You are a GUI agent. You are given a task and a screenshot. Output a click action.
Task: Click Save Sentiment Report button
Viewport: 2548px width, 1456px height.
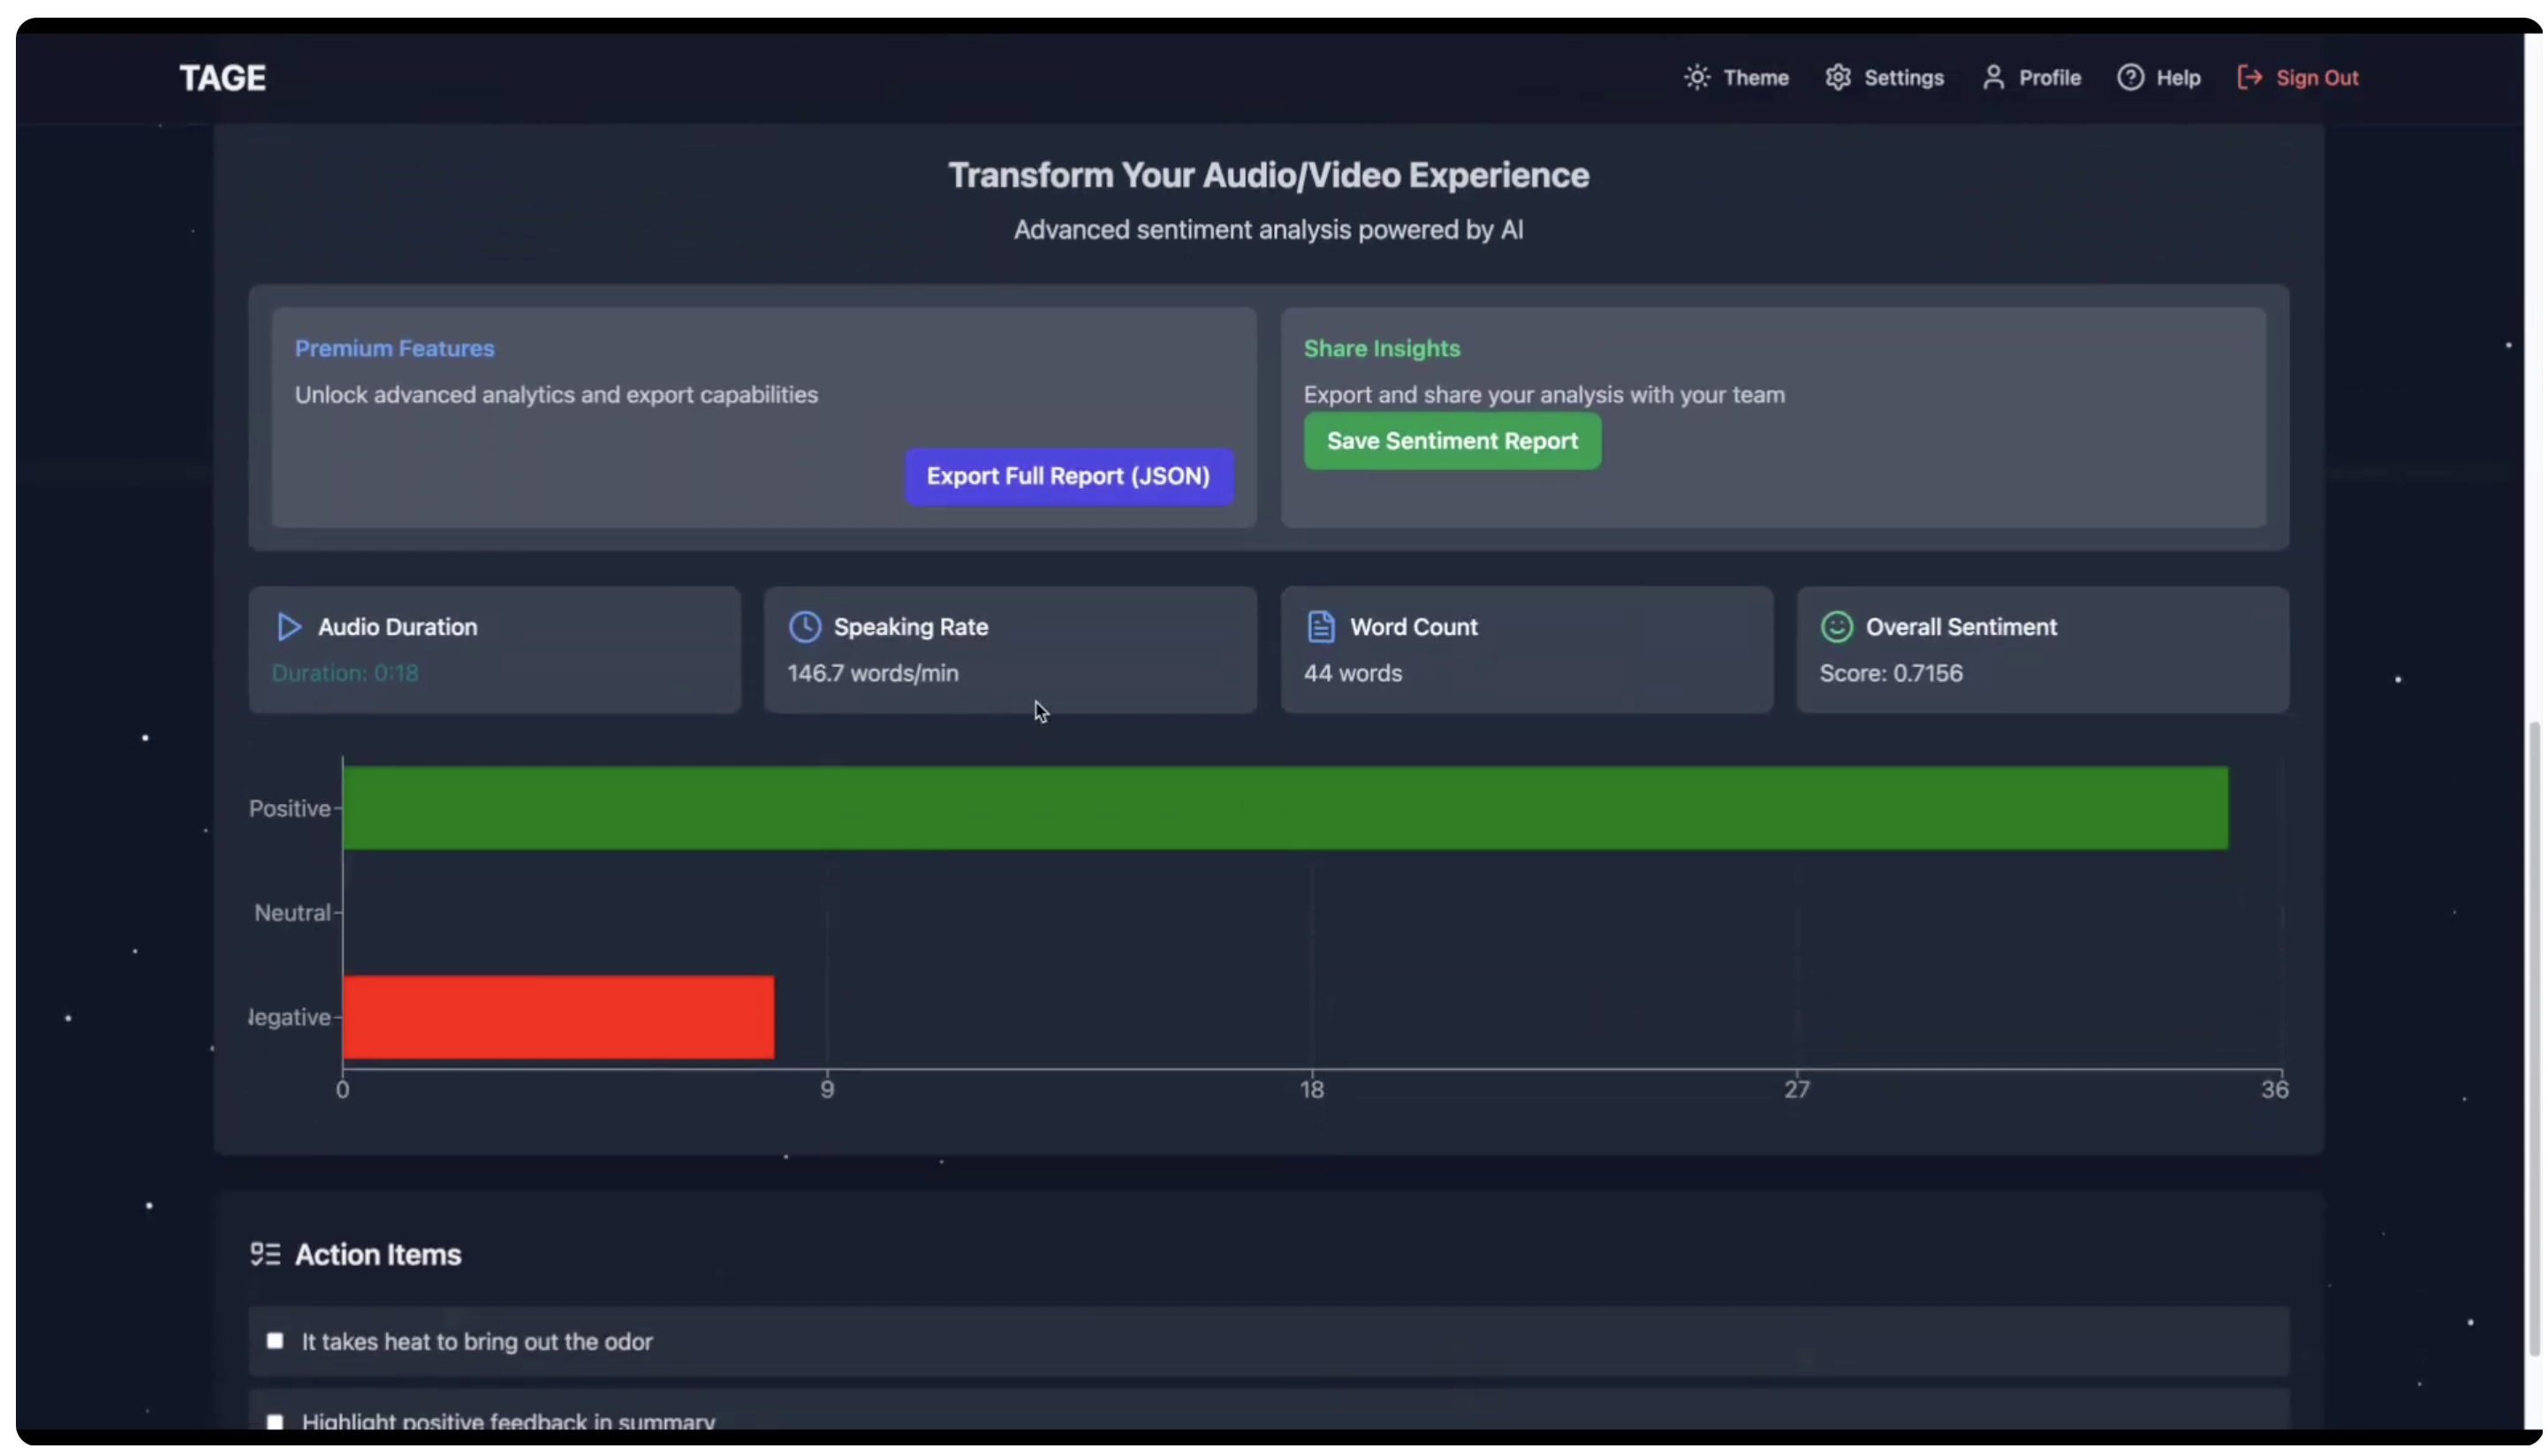tap(1452, 441)
